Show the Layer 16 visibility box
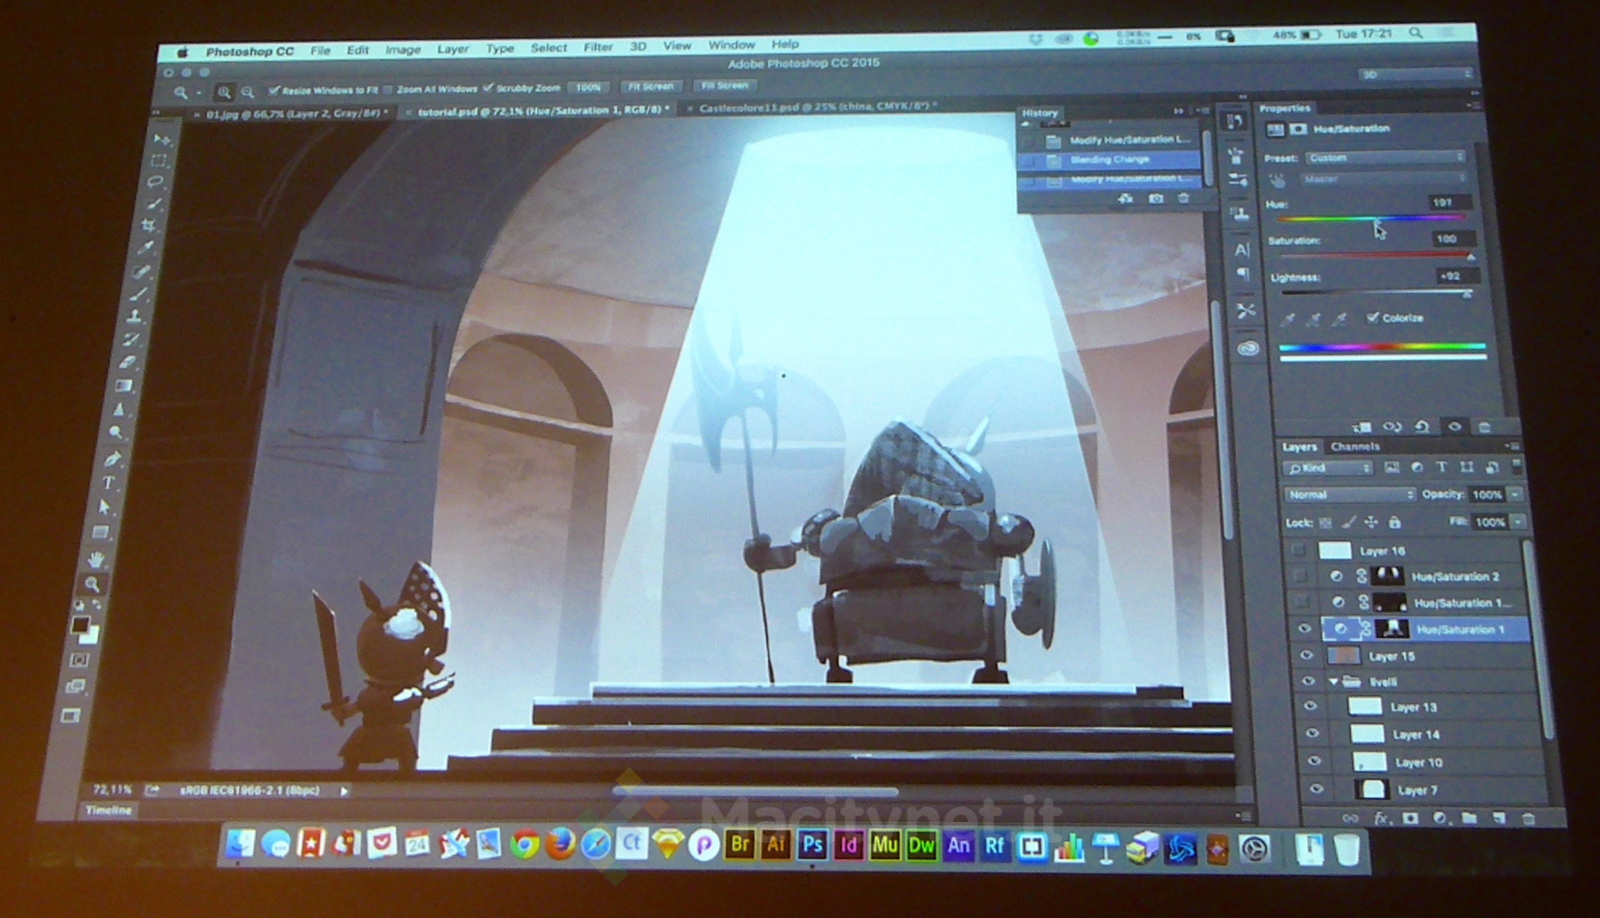Screen dimensions: 1600x918 pos(1298,550)
